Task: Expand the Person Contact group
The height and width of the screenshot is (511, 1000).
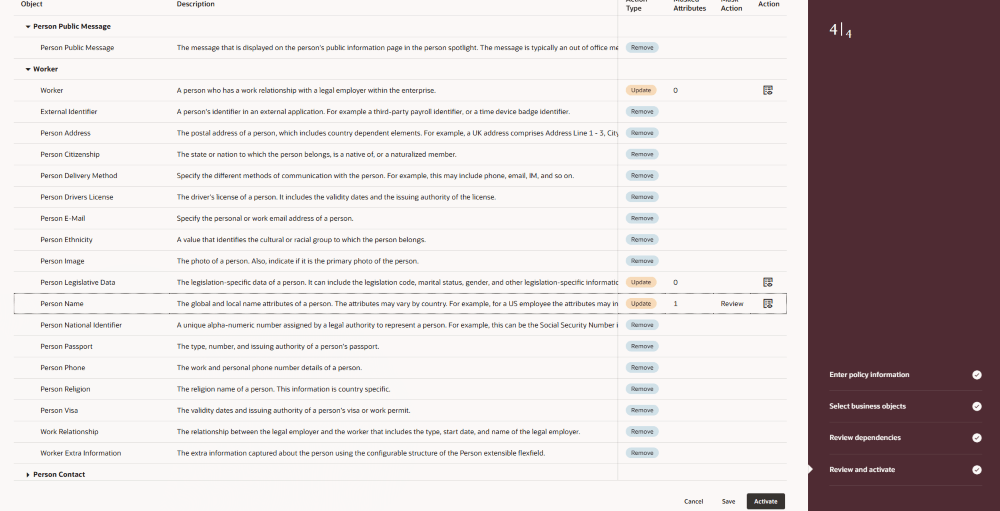Action: [x=28, y=475]
